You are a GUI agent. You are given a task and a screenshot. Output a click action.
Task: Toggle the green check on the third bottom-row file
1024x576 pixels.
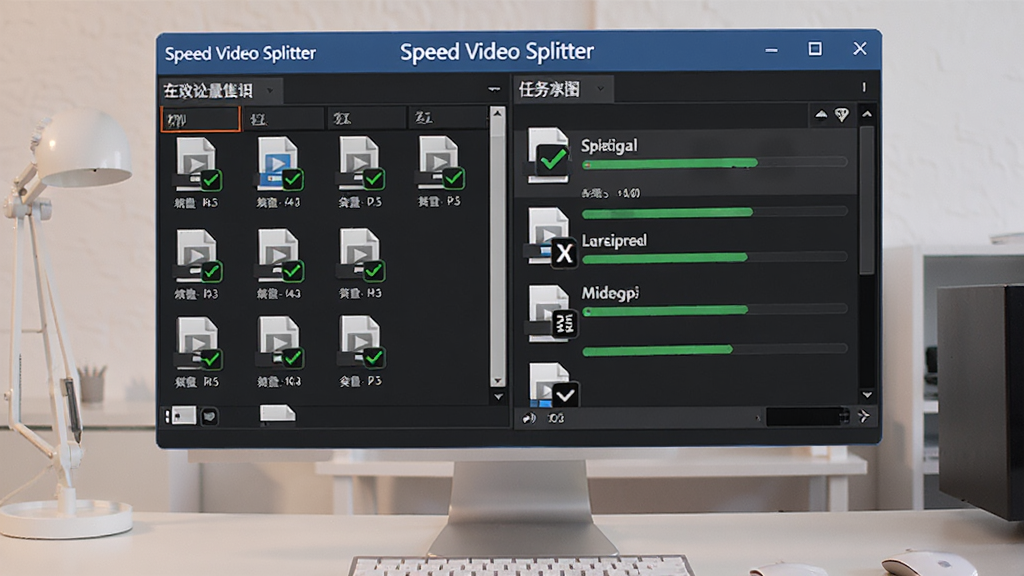pos(374,358)
